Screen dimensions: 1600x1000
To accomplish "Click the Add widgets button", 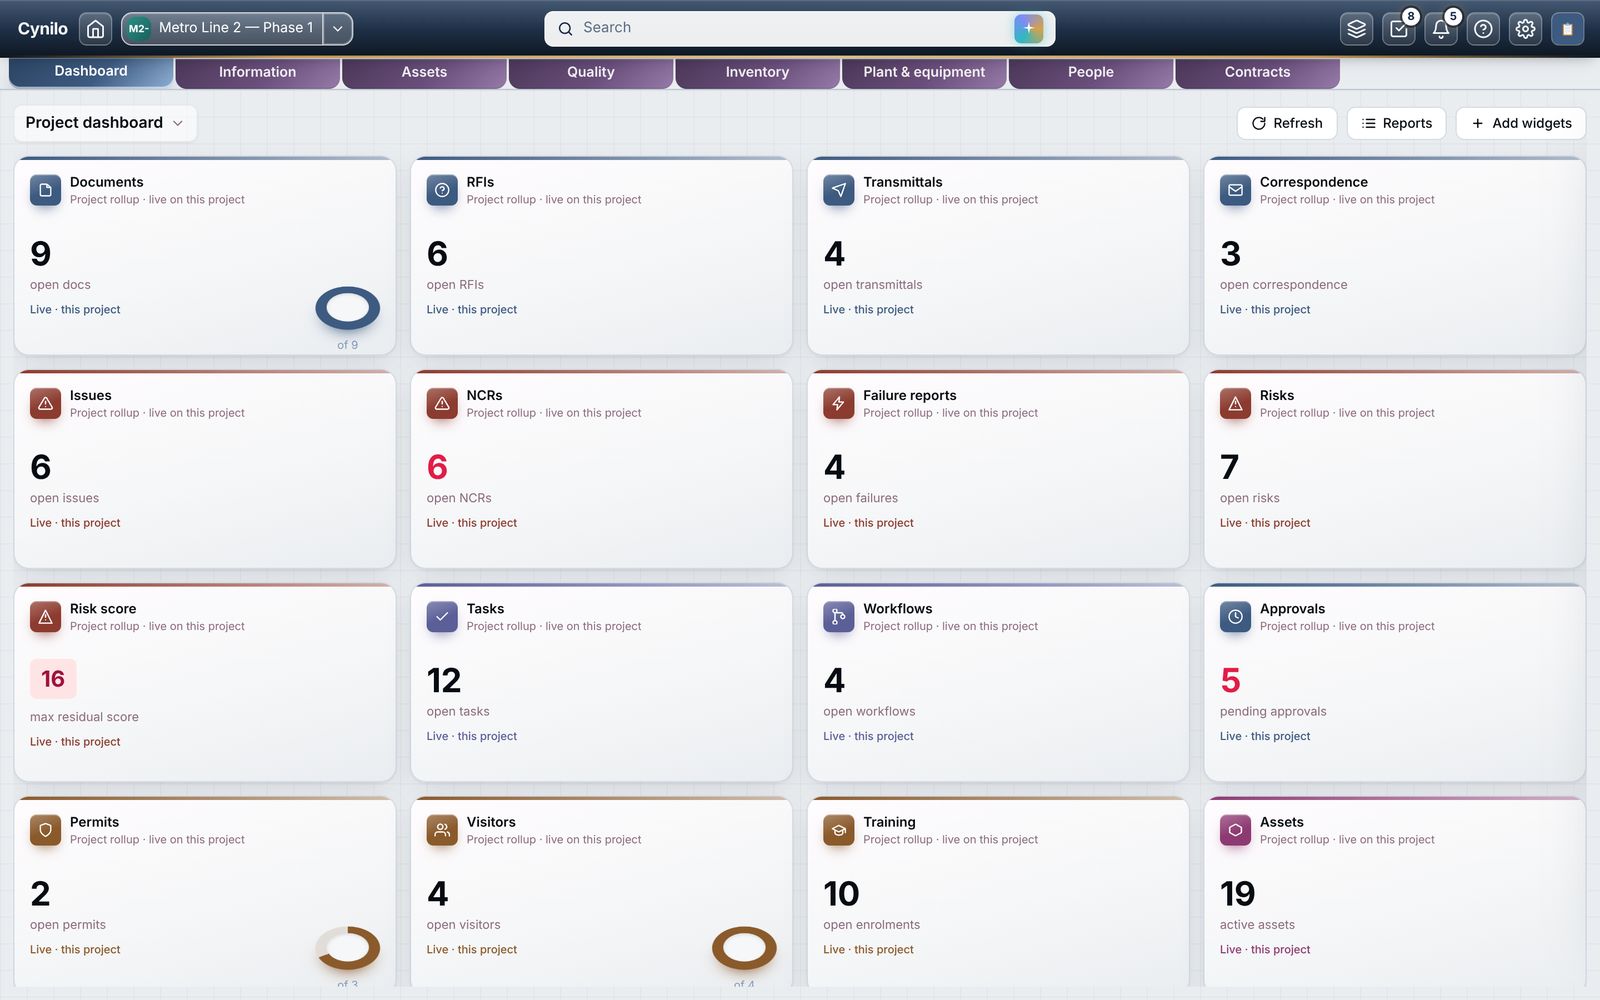I will point(1521,123).
